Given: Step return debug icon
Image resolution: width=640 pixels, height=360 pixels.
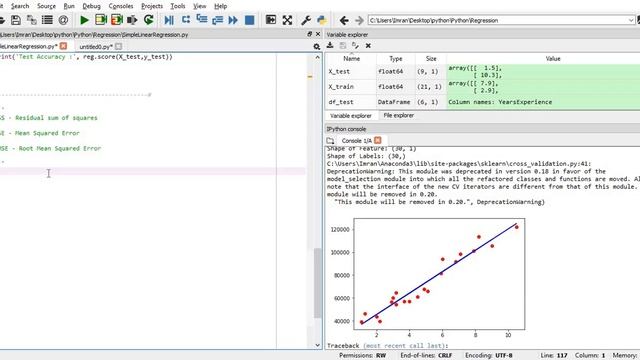Looking at the screenshot, I should tap(218, 20).
